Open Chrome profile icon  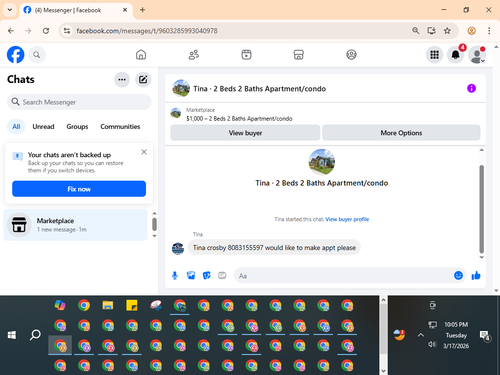tap(472, 31)
